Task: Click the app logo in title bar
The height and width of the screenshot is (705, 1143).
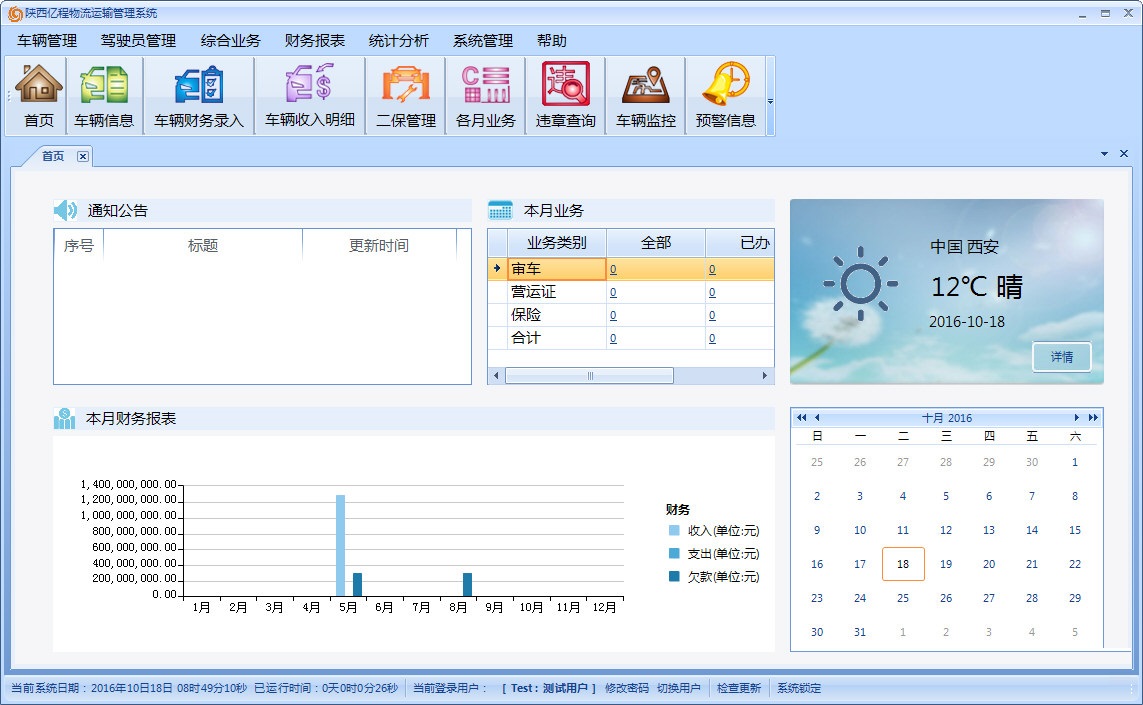Action: [x=14, y=13]
